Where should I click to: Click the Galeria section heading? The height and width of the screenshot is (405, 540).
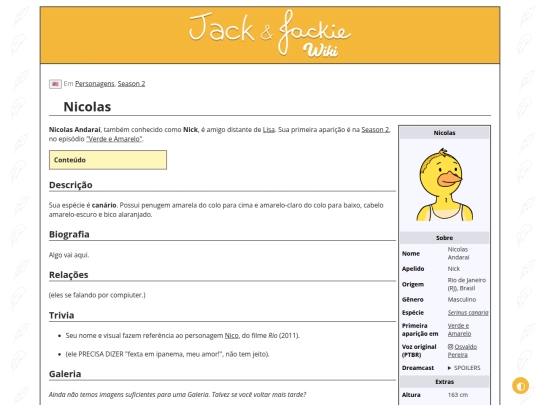(65, 374)
